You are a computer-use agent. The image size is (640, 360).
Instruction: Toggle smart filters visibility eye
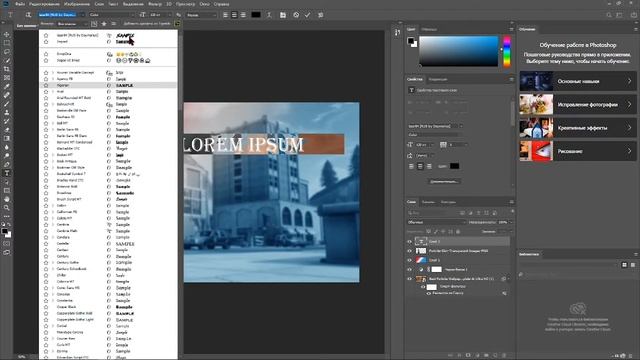coord(422,287)
